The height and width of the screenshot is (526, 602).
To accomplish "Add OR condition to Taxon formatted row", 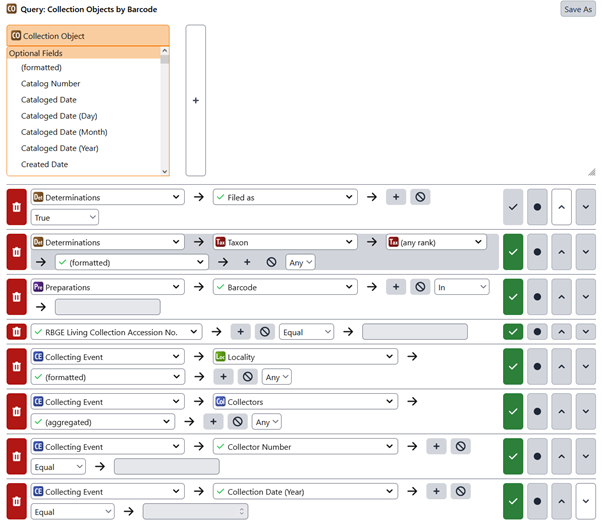I will 247,262.
